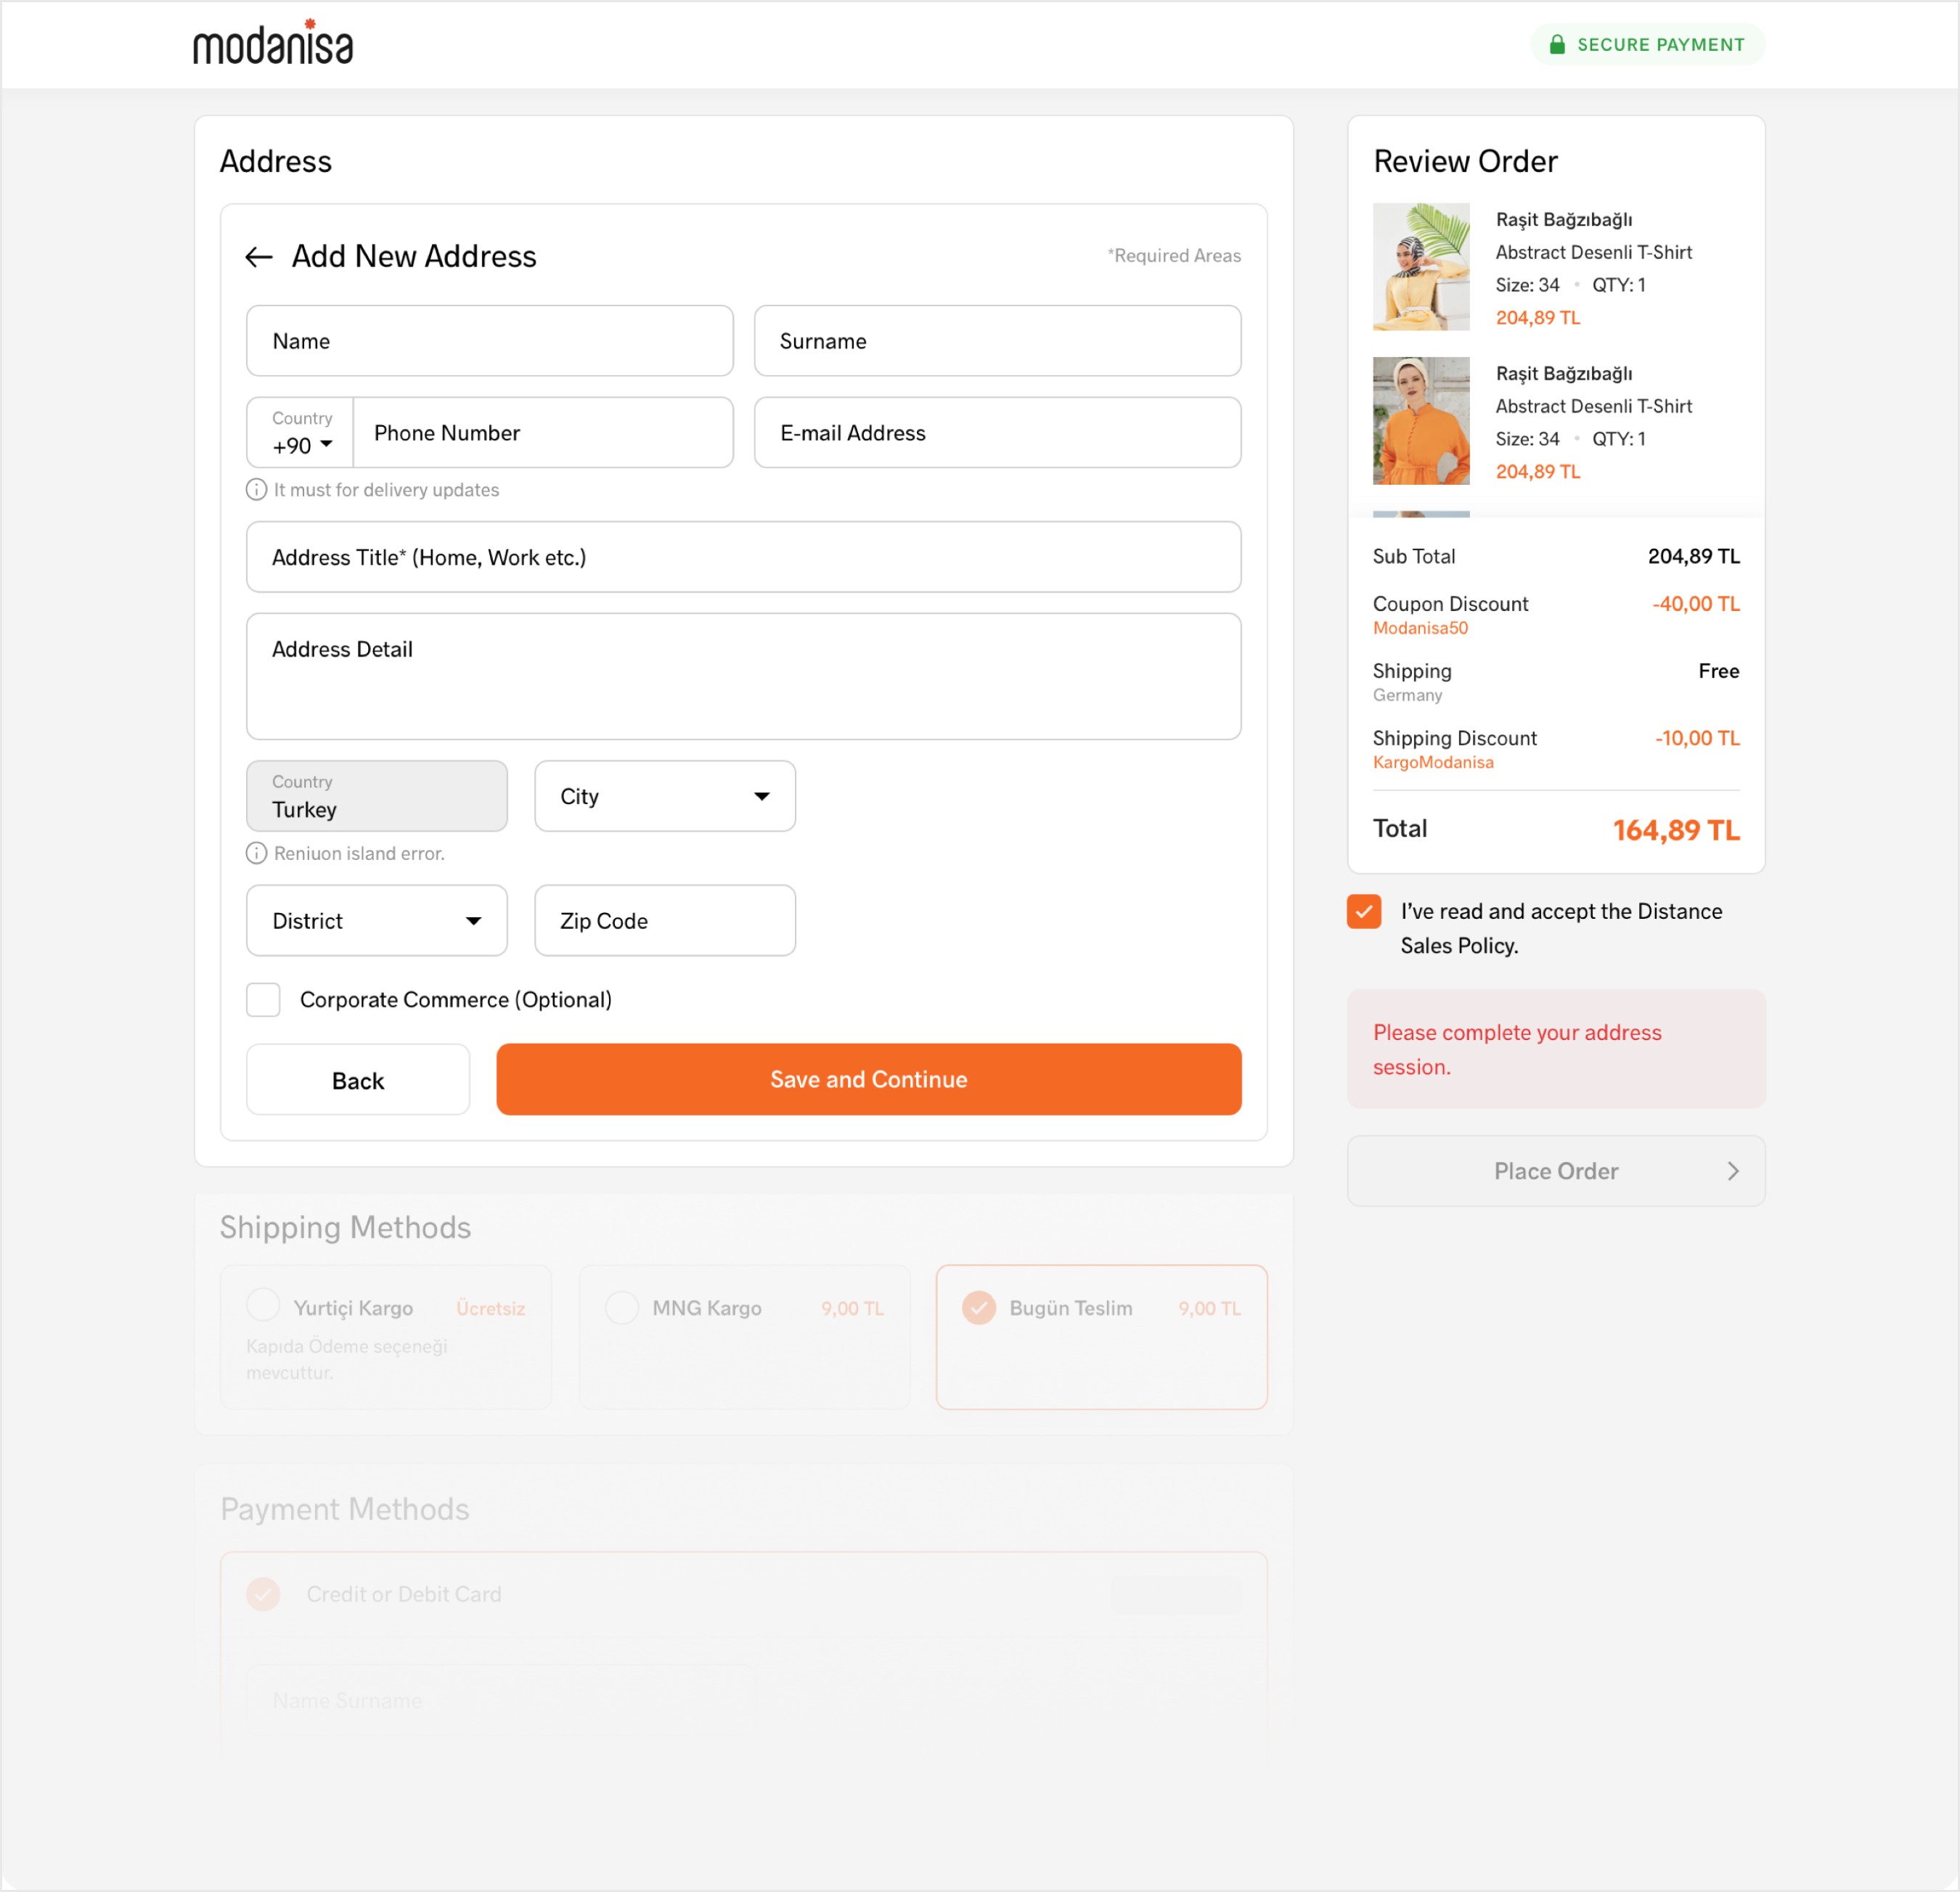1960x1892 pixels.
Task: Click the back arrow beside Add New Address
Action: (x=259, y=257)
